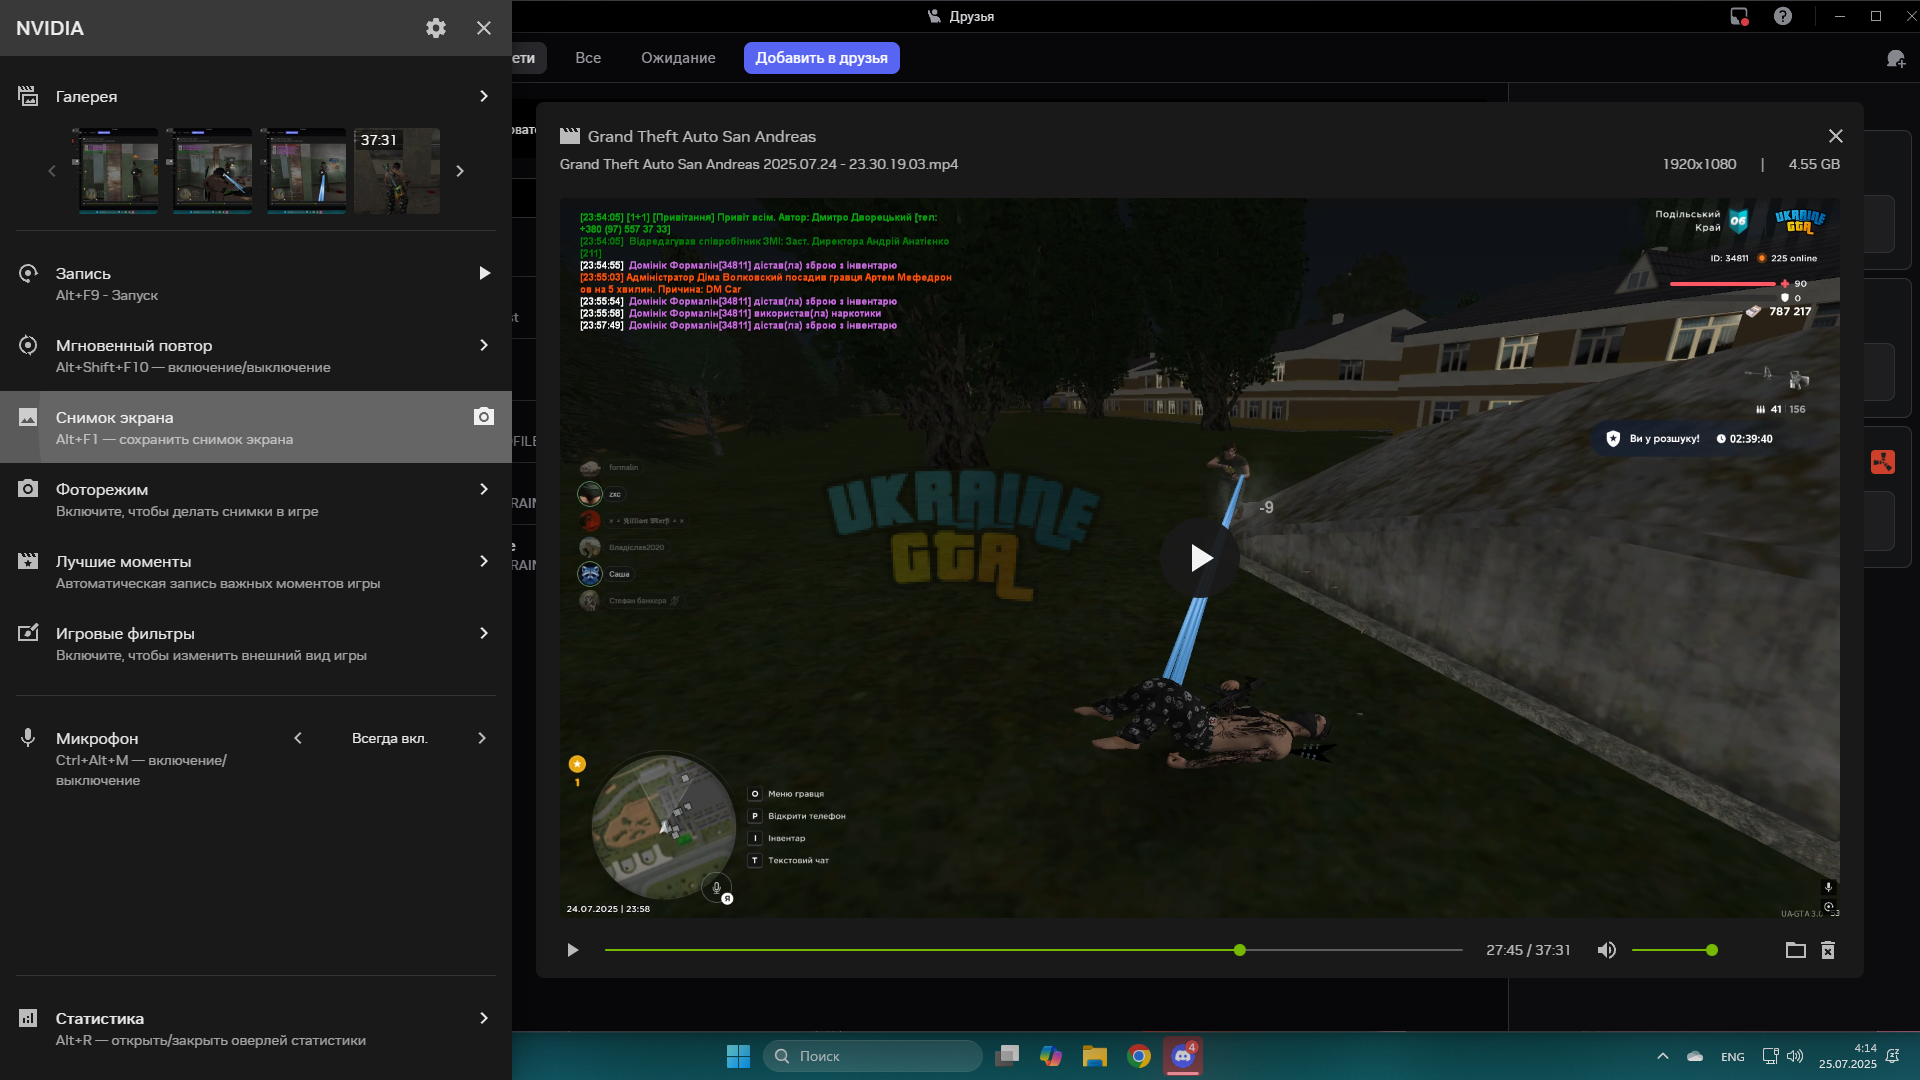Screen dimensions: 1920x1080
Task: Click the Фоторежим camera icon
Action: (x=28, y=489)
